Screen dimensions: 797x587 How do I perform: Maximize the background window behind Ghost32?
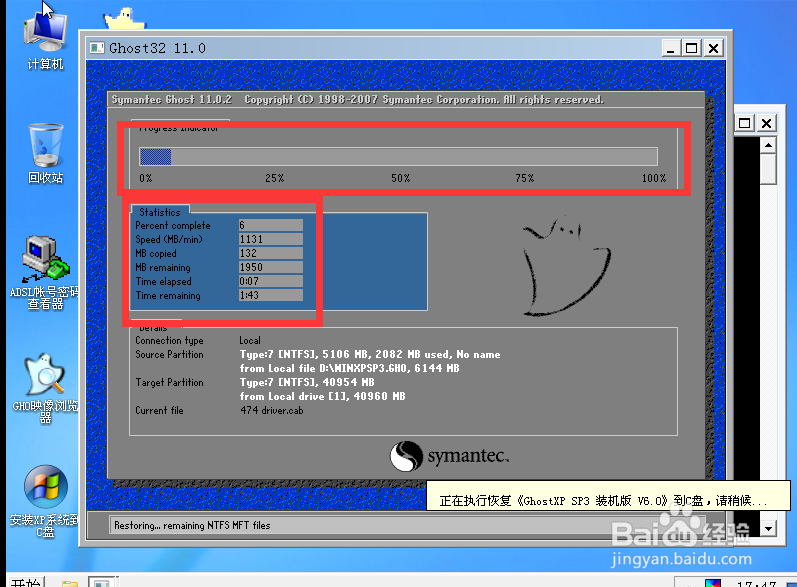745,123
